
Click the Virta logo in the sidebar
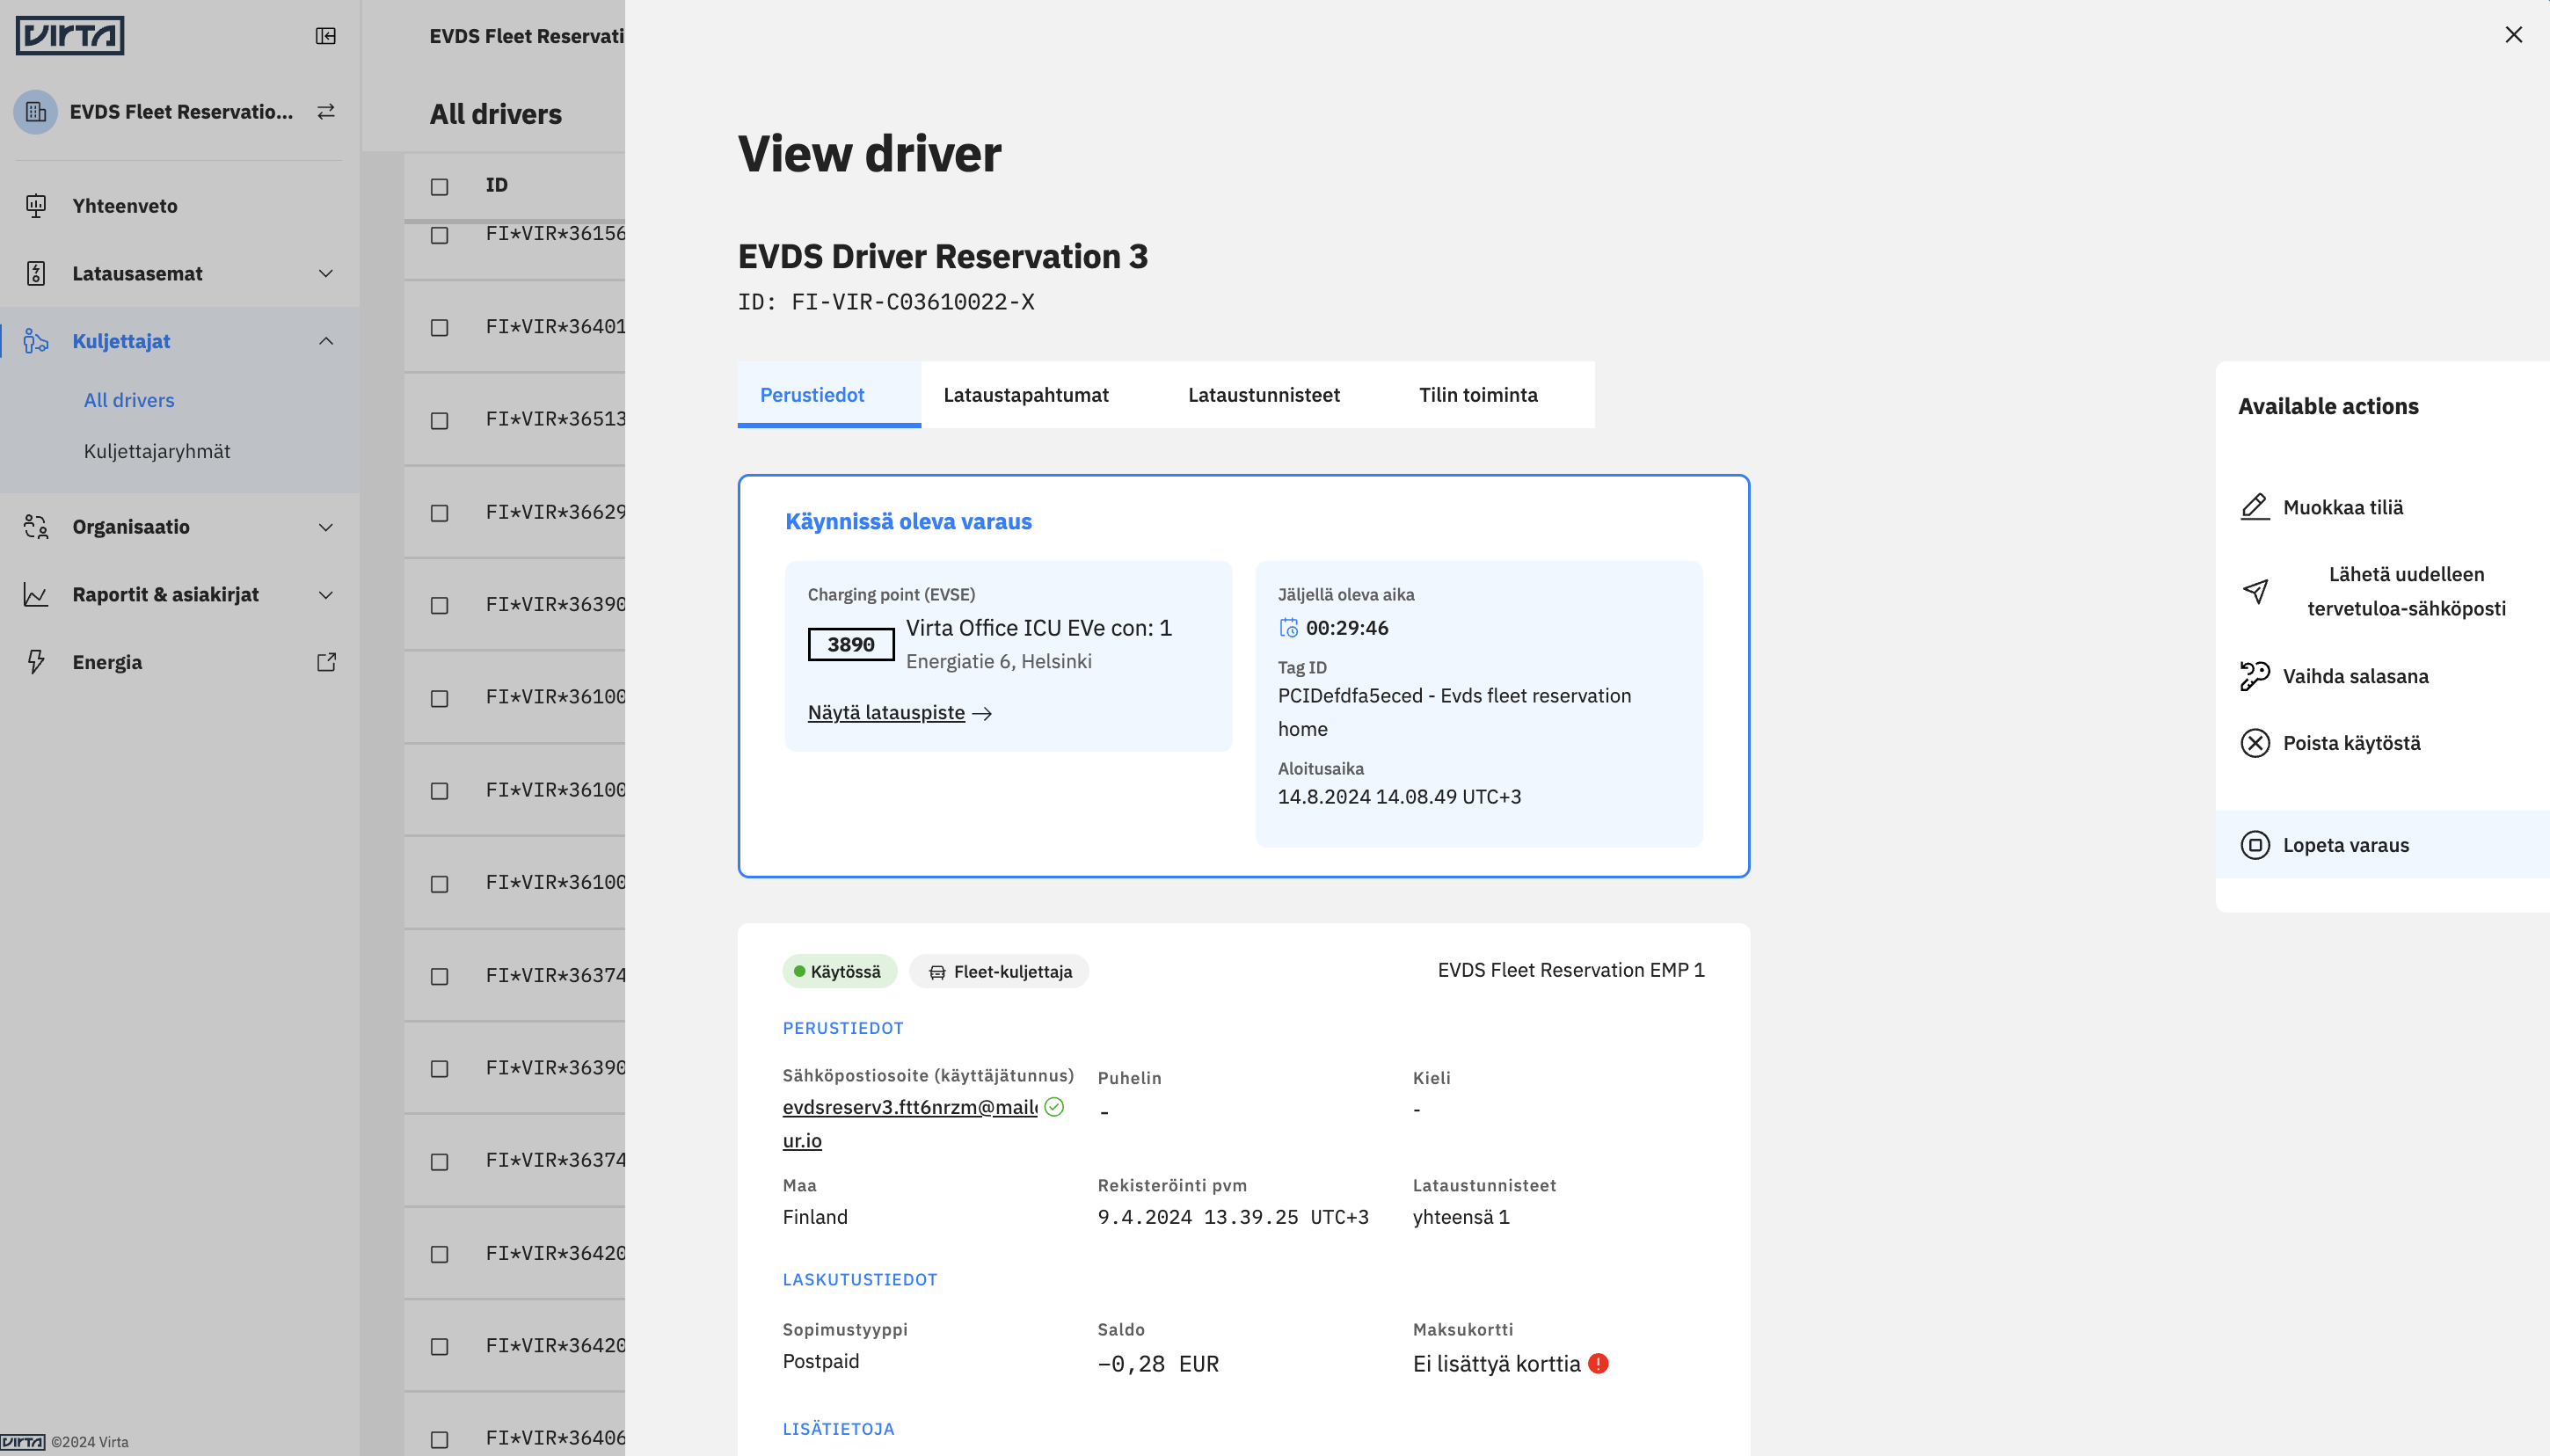(x=70, y=35)
